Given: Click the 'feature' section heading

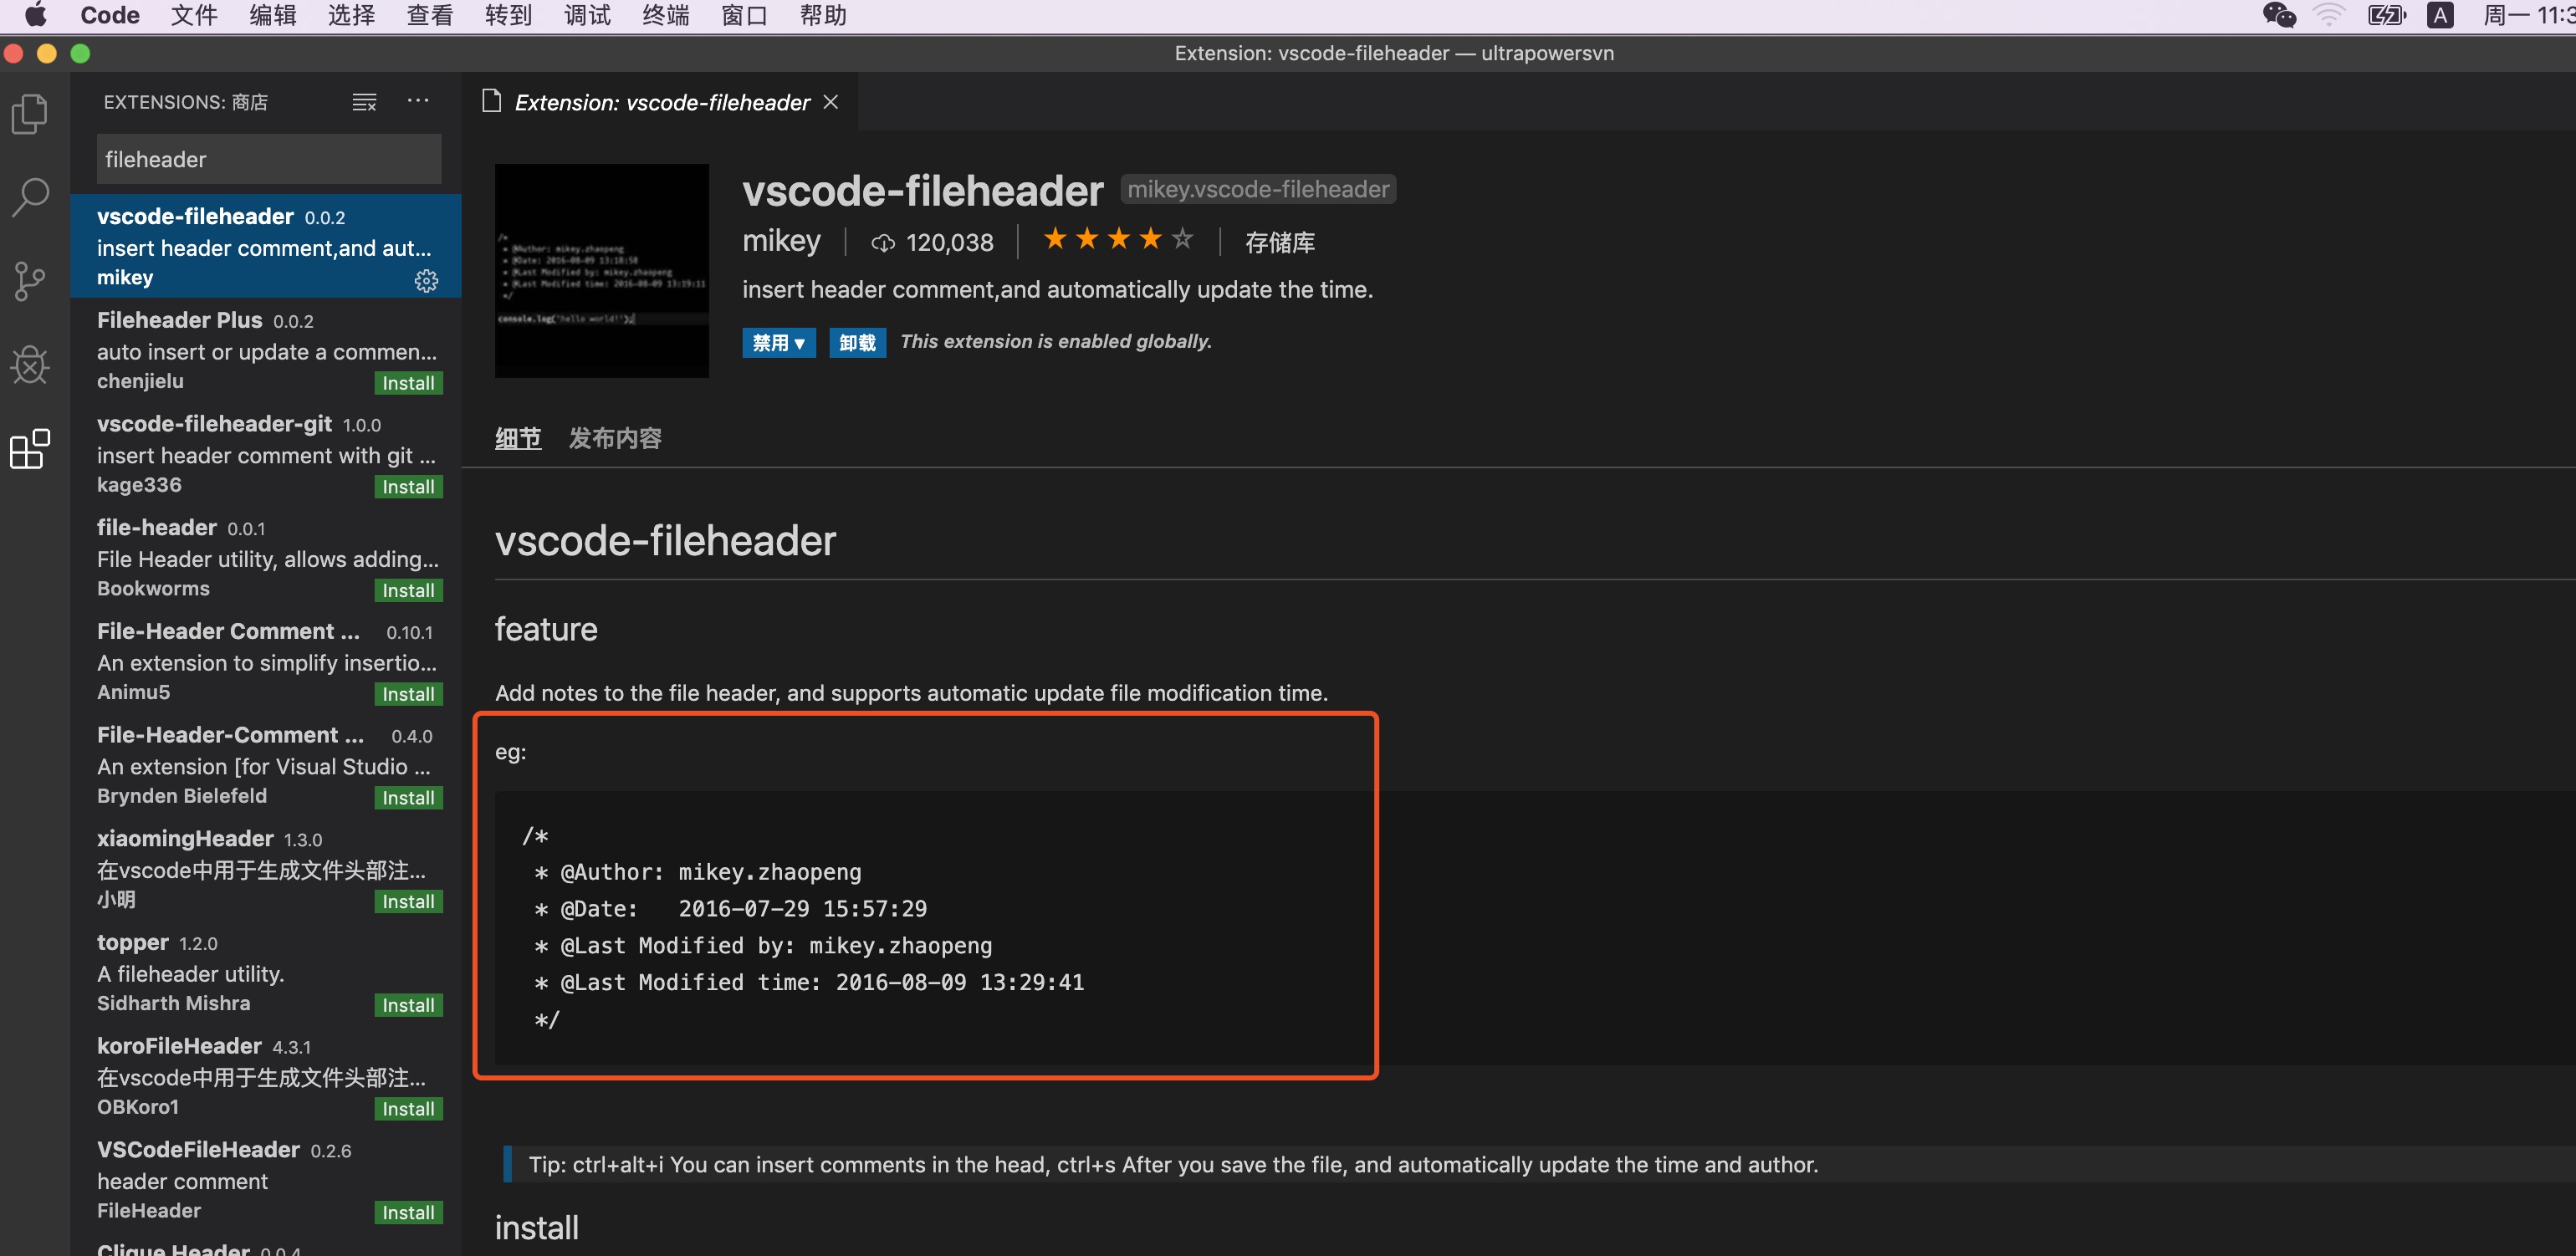Looking at the screenshot, I should coord(546,629).
